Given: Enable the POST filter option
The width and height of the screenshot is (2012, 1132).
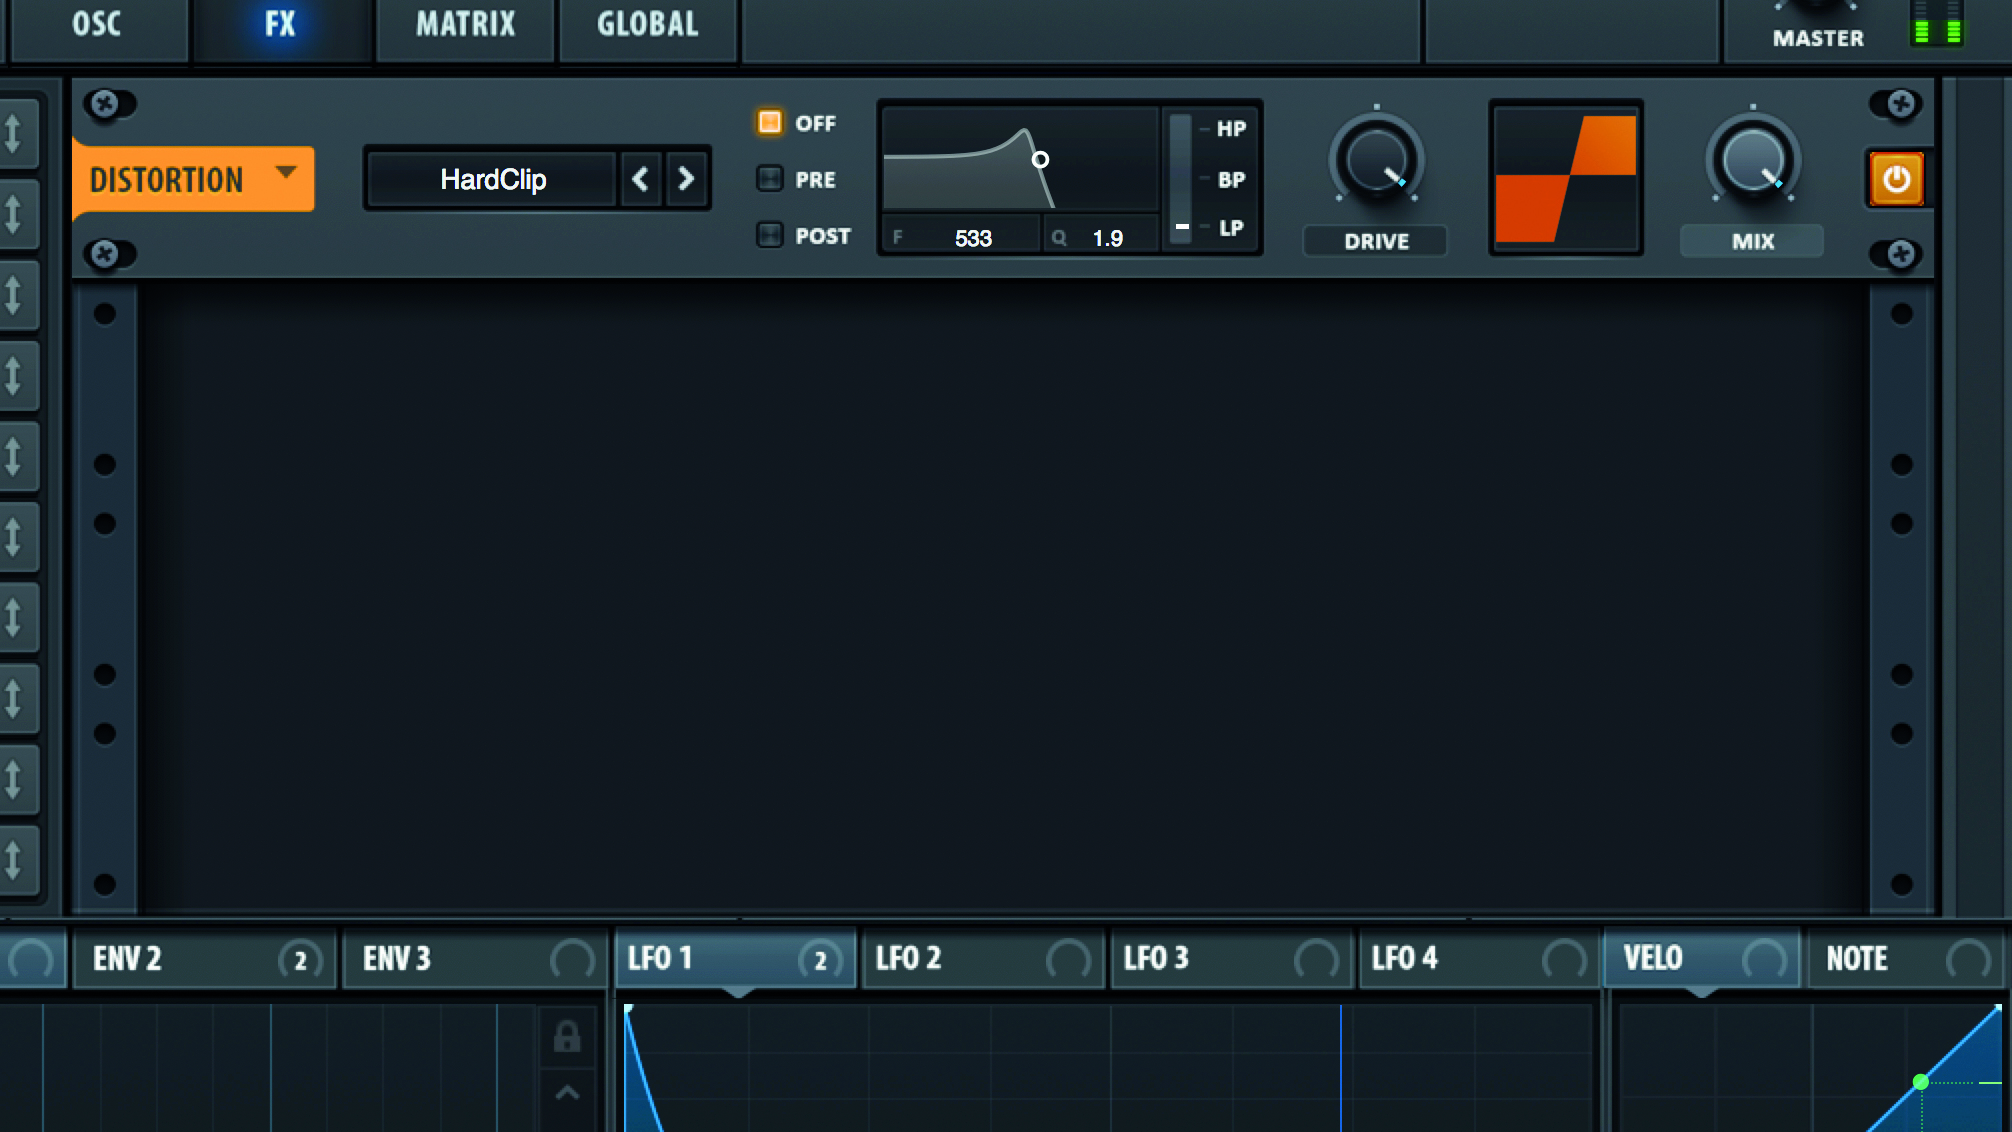Looking at the screenshot, I should tap(770, 235).
